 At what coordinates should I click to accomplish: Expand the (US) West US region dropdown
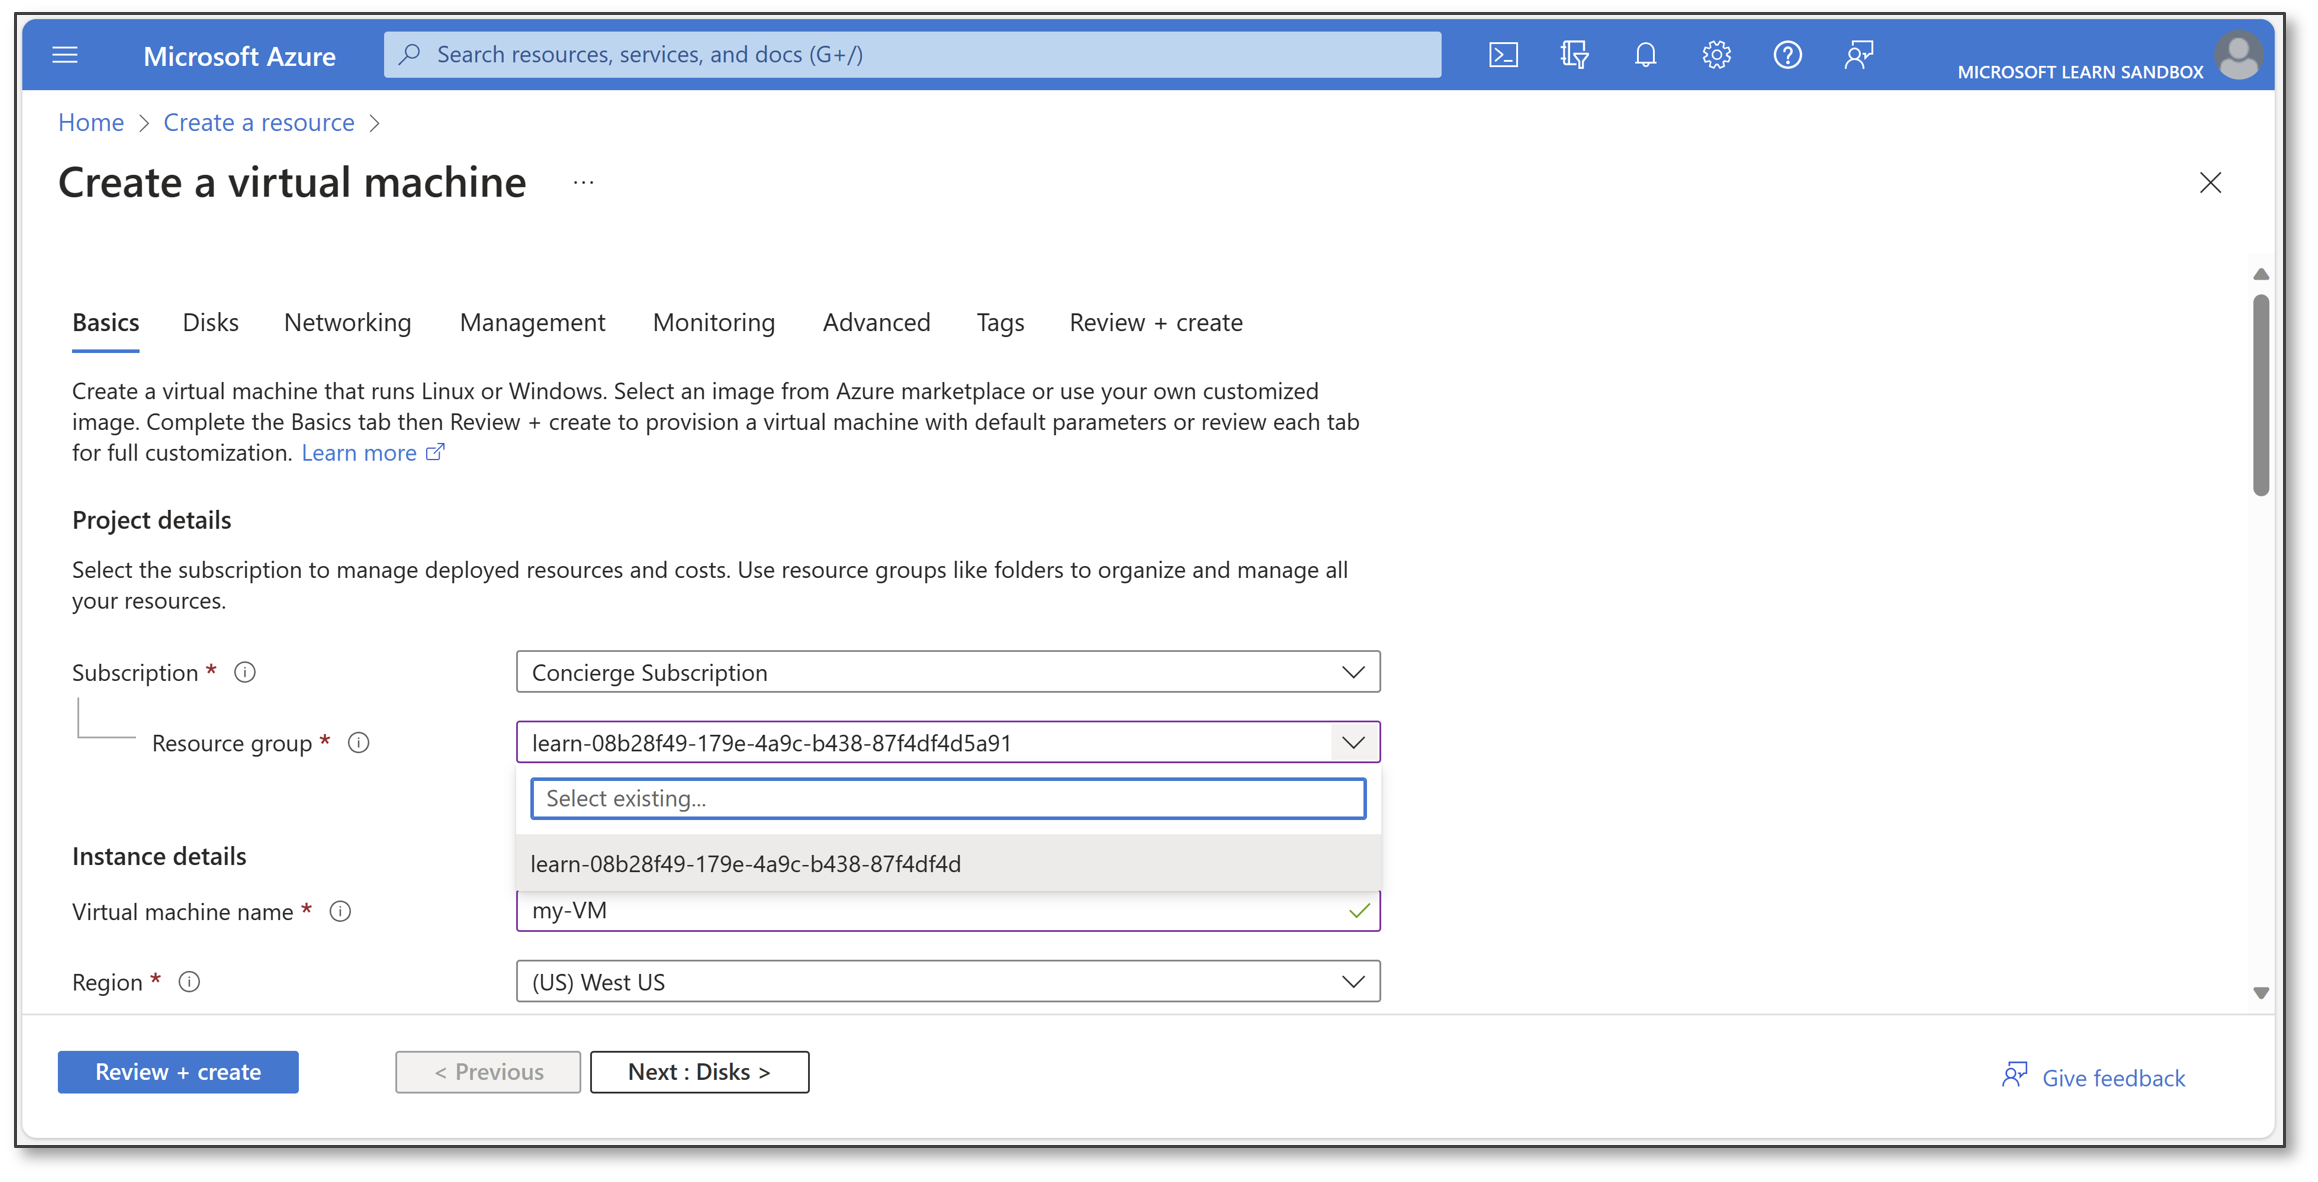point(1353,982)
